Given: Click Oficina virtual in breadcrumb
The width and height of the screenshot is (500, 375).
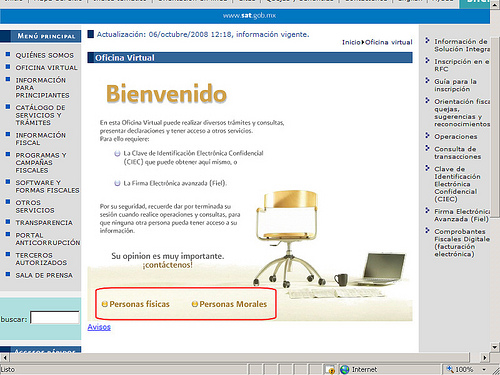Looking at the screenshot, I should [389, 42].
